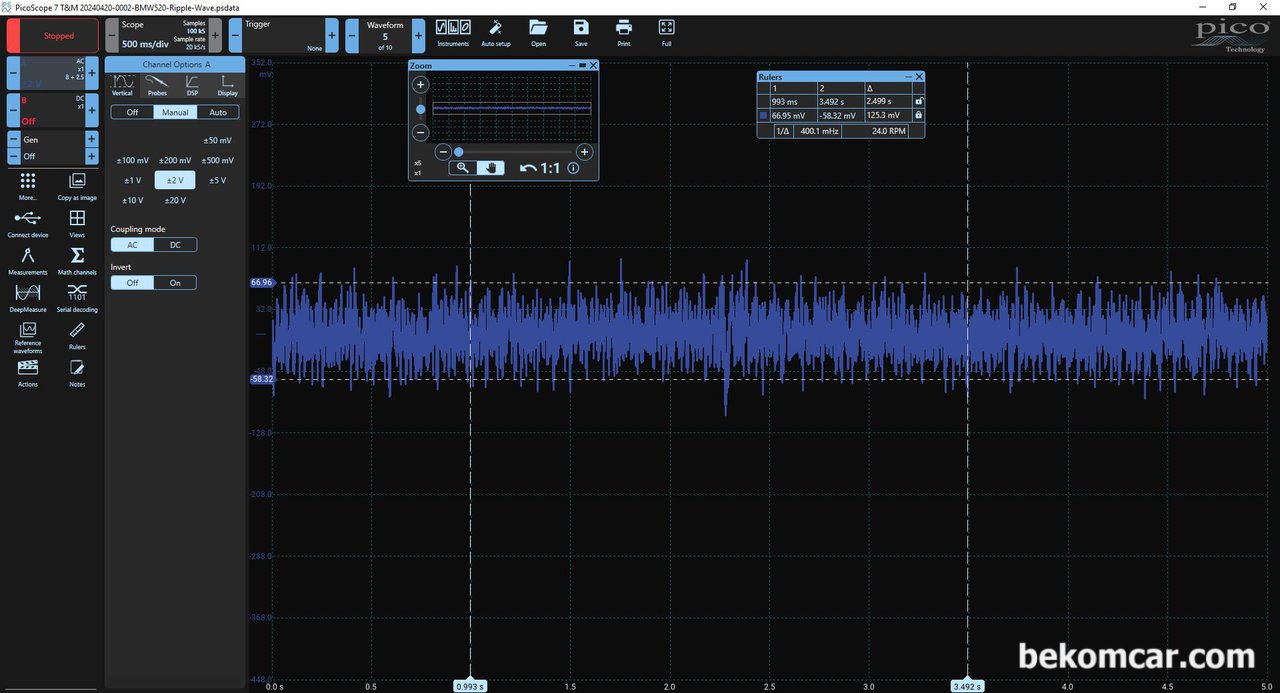This screenshot has width=1280, height=693.
Task: Open the Views layout tool
Action: [77, 223]
